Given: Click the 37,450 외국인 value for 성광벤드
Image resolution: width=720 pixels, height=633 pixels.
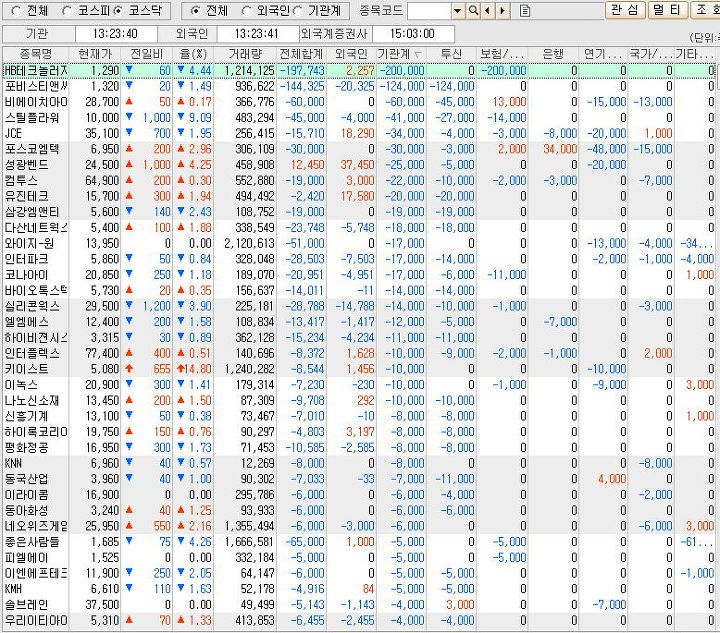Looking at the screenshot, I should 357,165.
